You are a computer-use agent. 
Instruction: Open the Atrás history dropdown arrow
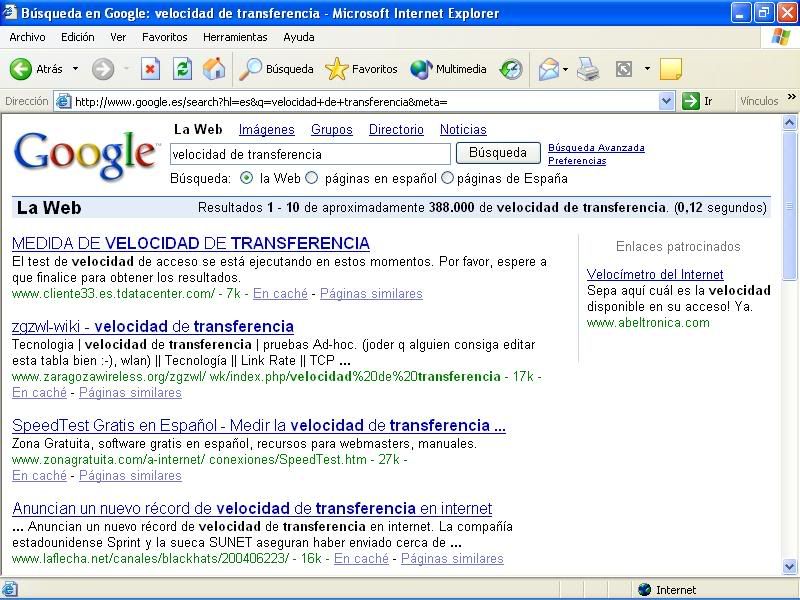76,69
